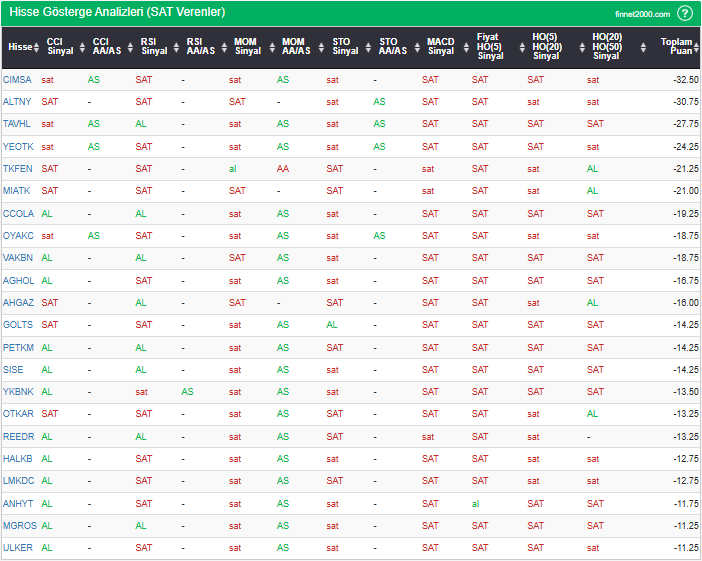The height and width of the screenshot is (561, 702).
Task: Sort by STO Sinyal column arrows
Action: [368, 47]
